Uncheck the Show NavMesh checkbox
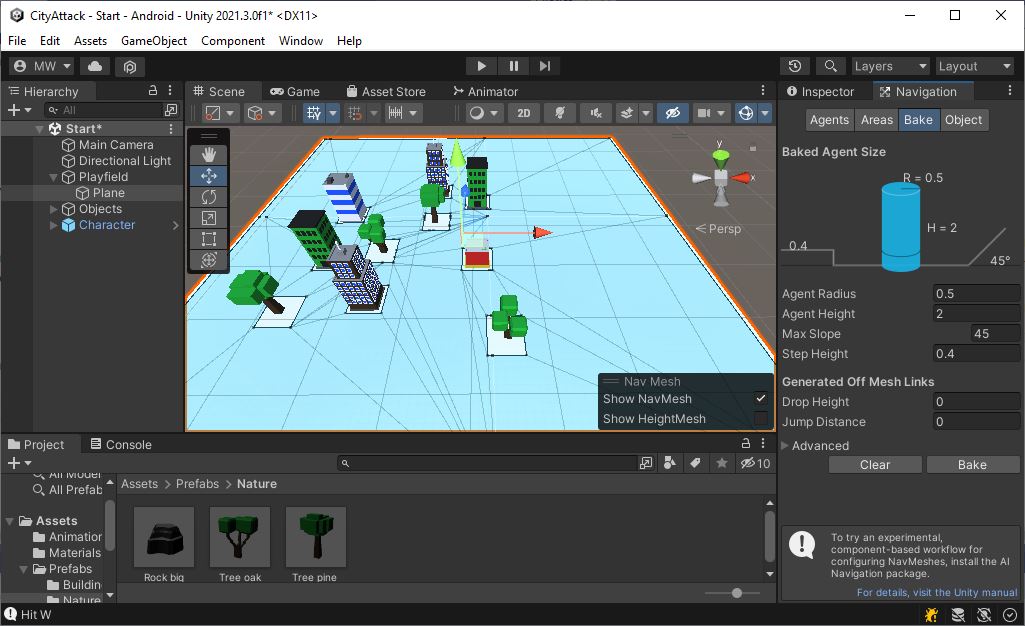1025x626 pixels. (x=761, y=398)
